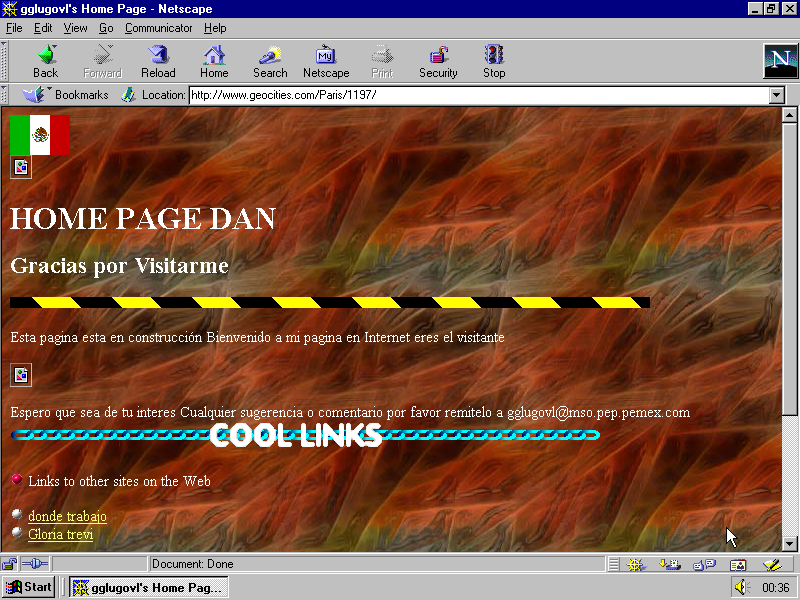800x600 pixels.
Task: Open the Bookmarks quick file icon
Action: pos(34,95)
